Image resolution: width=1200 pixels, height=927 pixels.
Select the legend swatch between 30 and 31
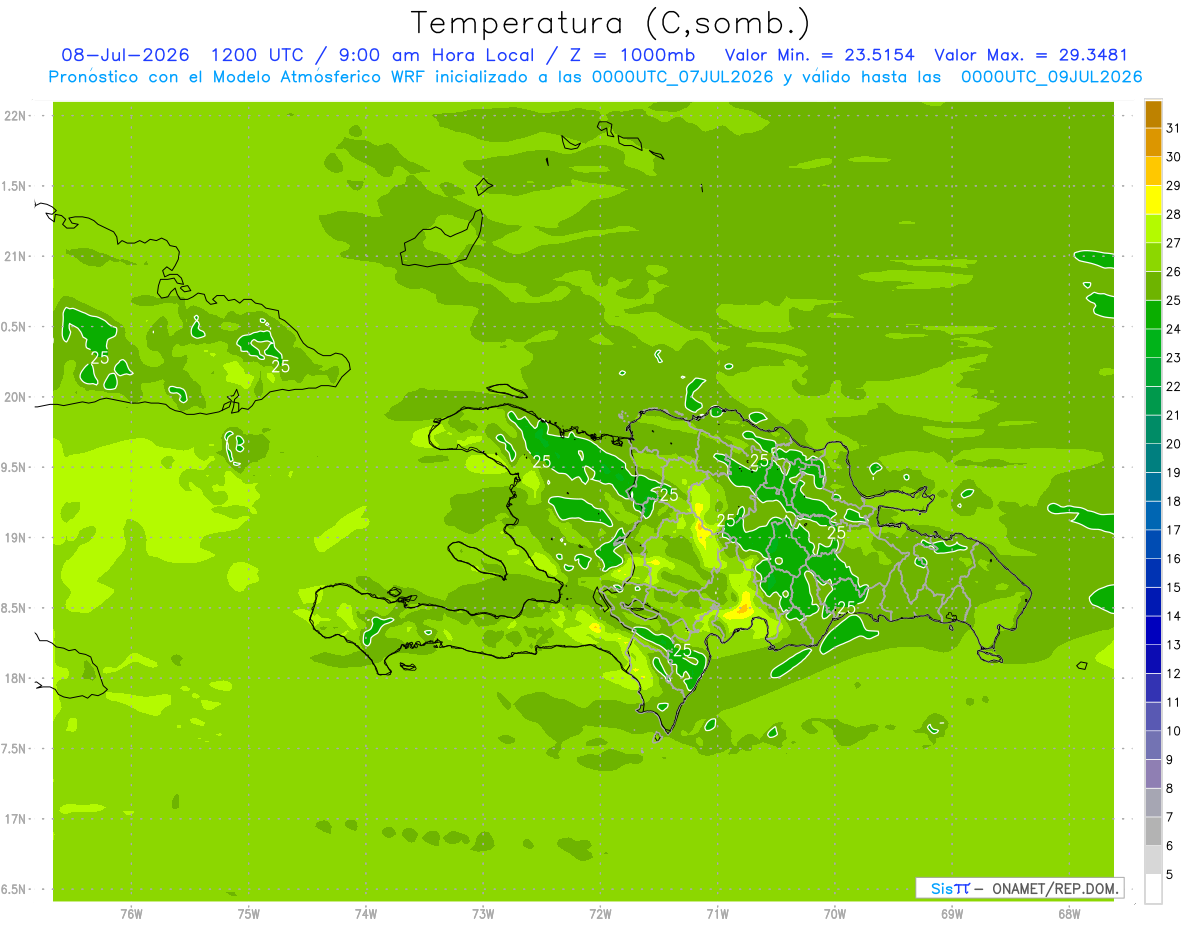click(1153, 143)
